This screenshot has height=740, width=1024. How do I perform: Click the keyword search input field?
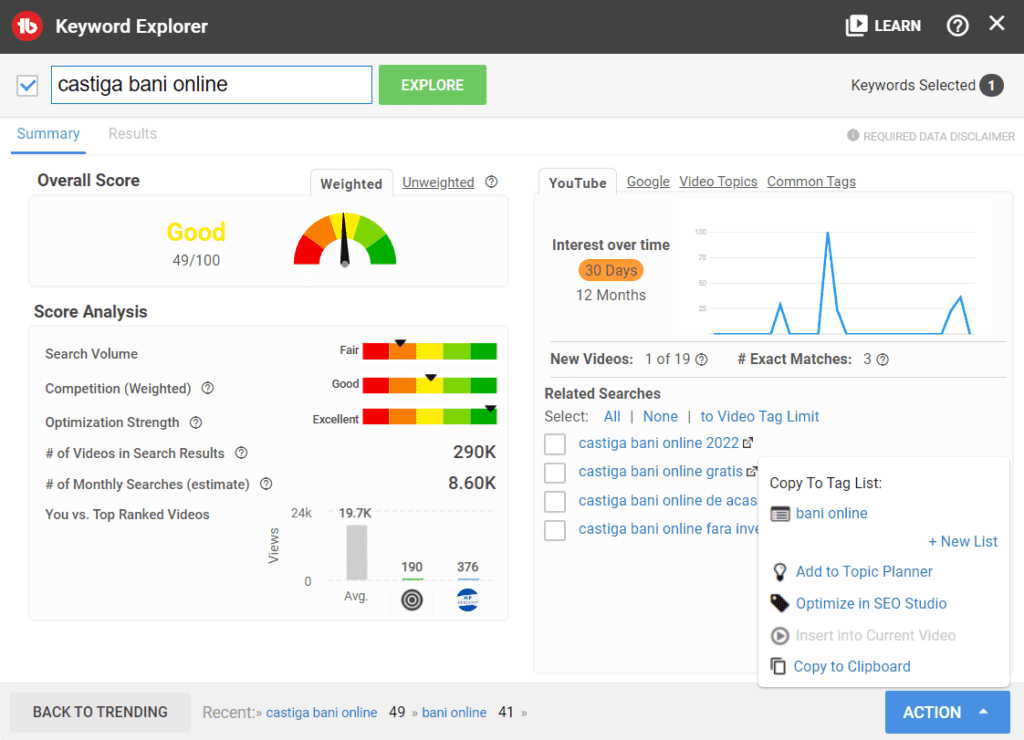pos(211,85)
